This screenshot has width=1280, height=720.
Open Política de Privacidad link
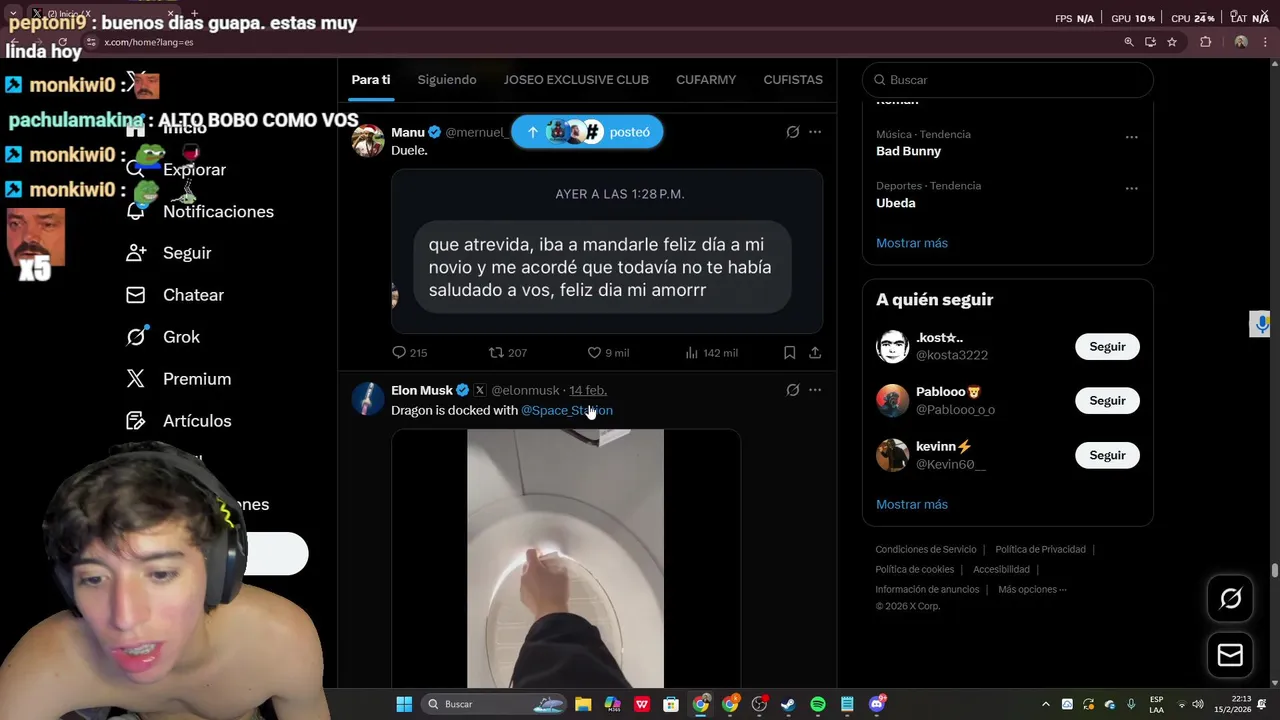point(1040,549)
